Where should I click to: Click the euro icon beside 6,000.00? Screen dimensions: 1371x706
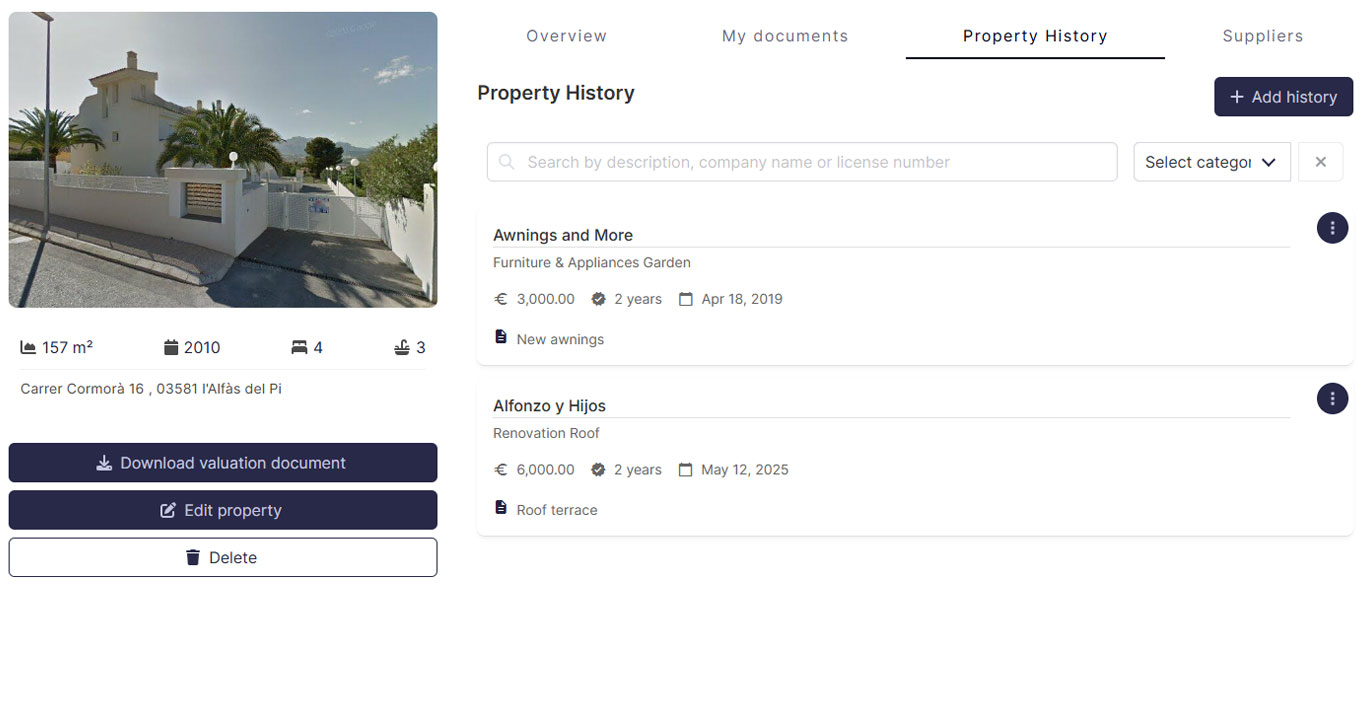501,469
